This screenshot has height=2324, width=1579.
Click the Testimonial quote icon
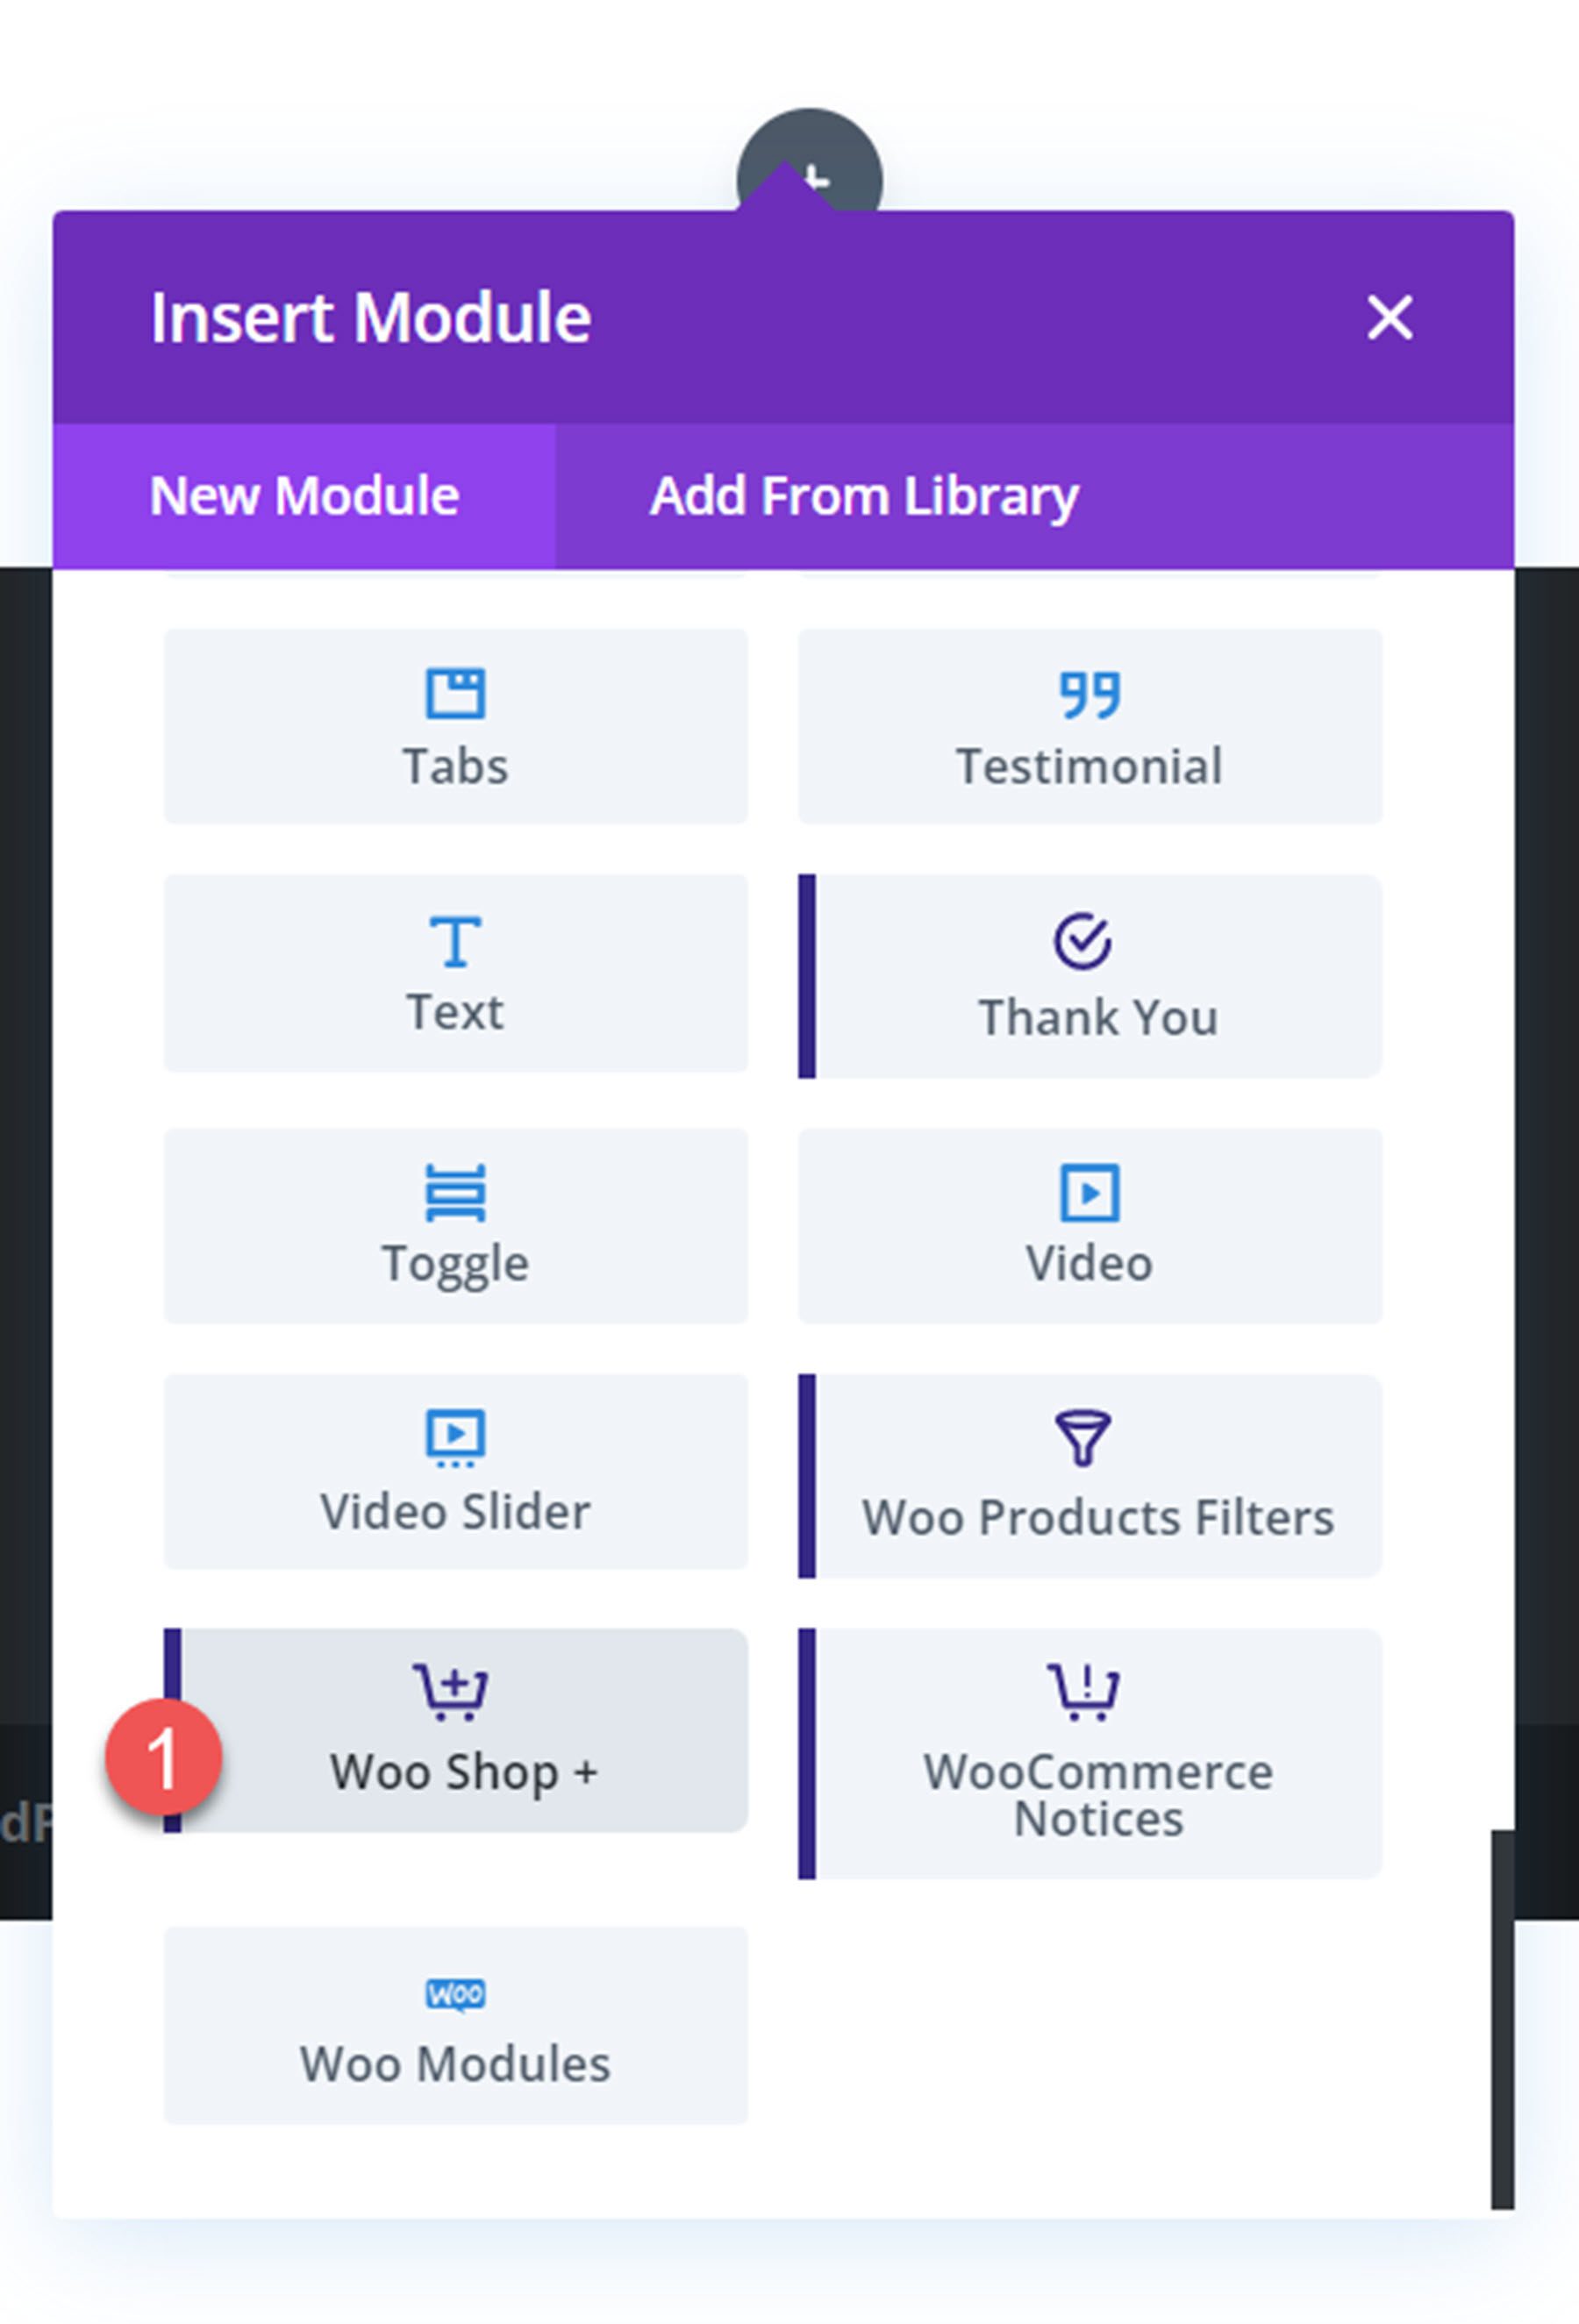click(x=1090, y=695)
